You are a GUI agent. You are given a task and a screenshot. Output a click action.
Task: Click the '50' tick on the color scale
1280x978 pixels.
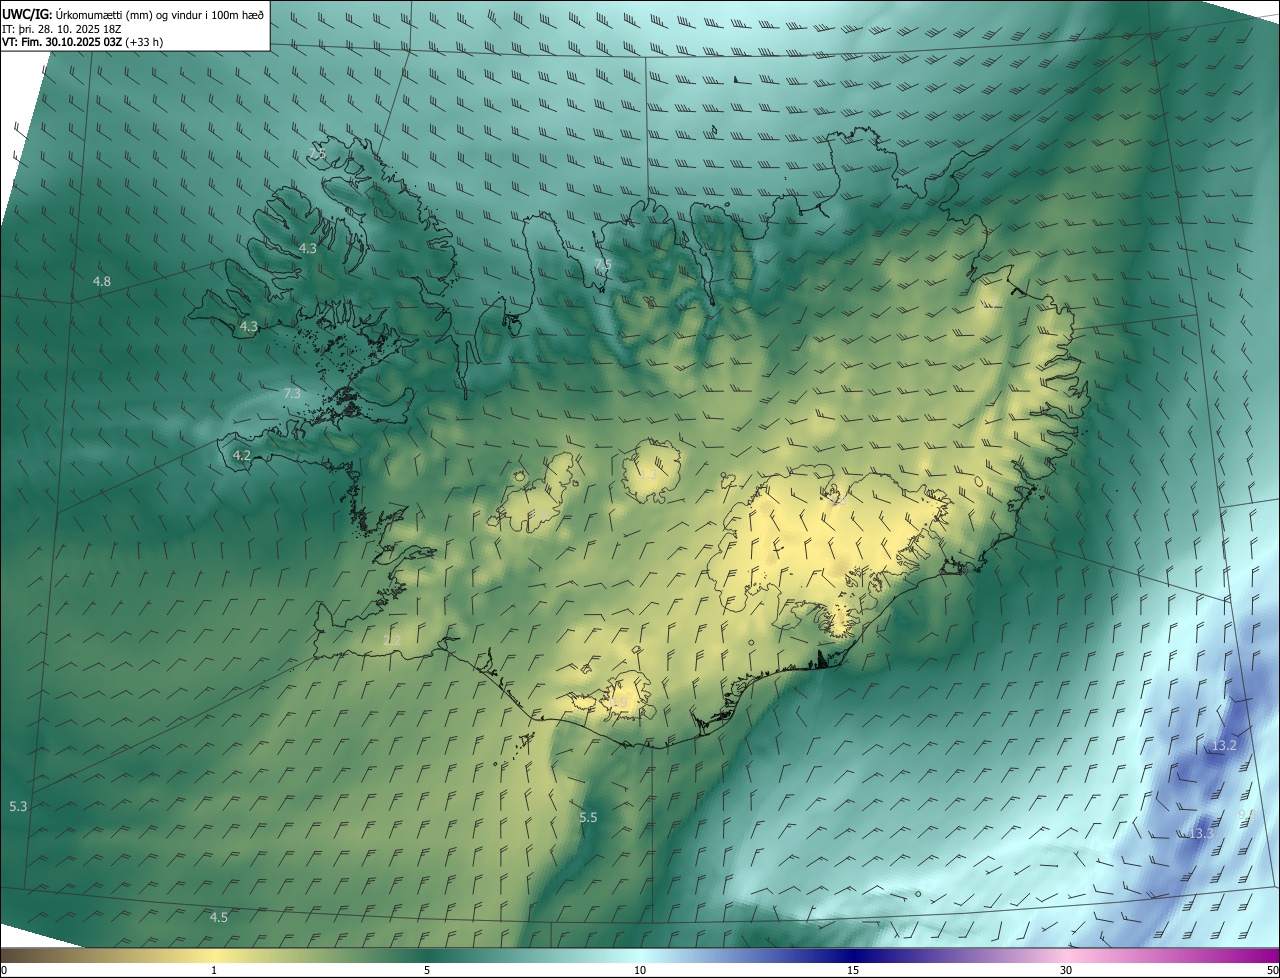1272,970
